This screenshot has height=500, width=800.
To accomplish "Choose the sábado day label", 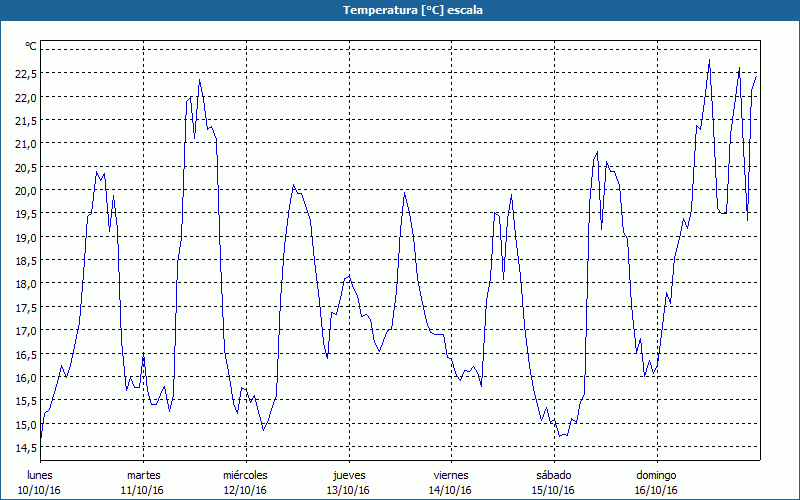I will [553, 475].
